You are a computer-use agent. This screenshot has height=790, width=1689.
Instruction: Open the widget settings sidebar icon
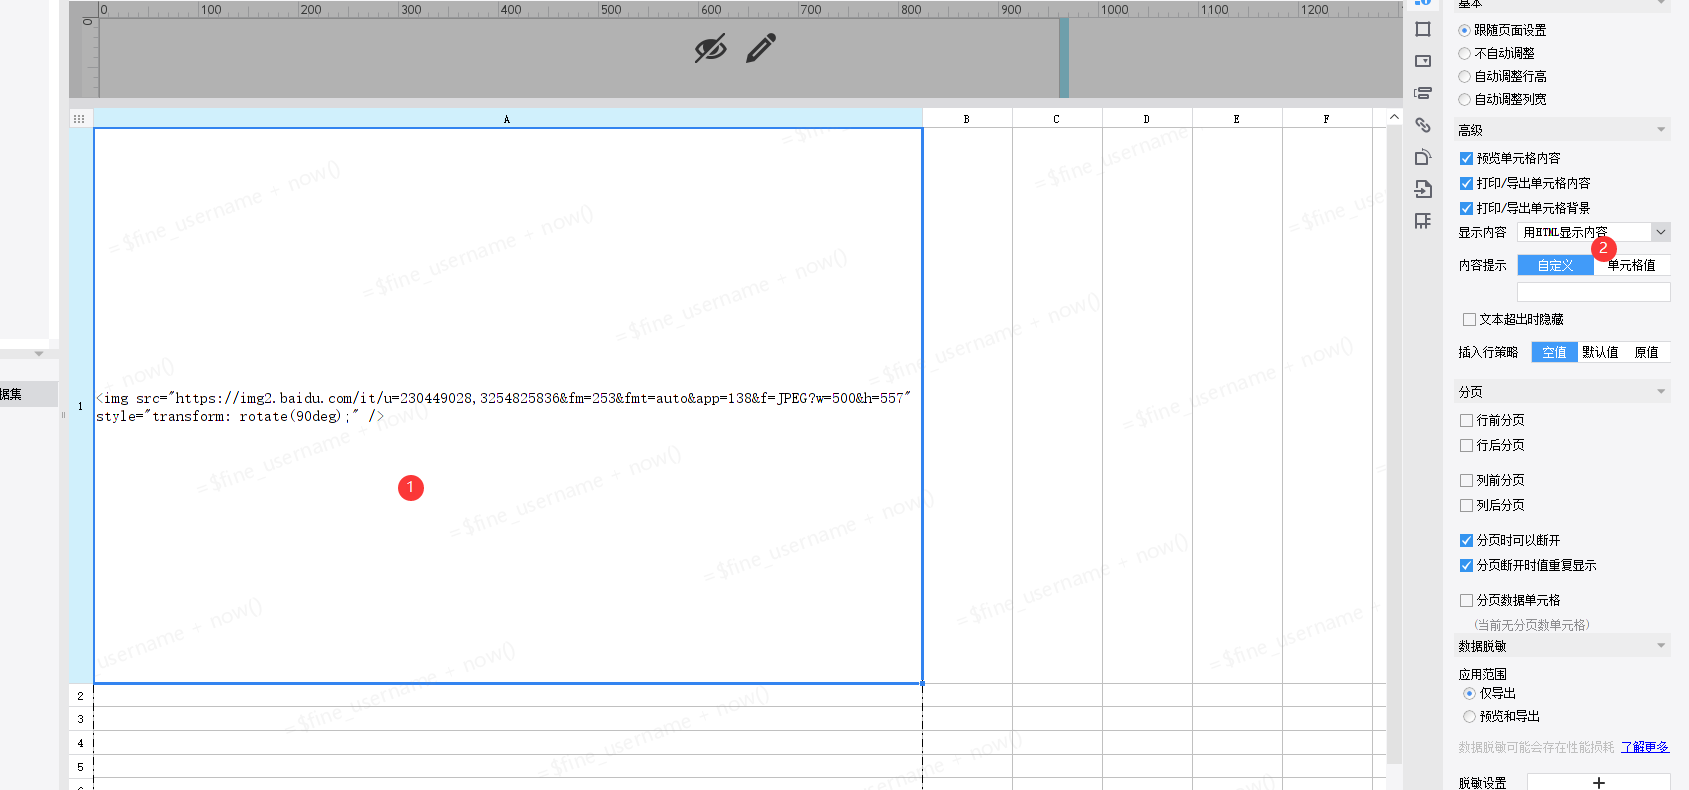1423,61
